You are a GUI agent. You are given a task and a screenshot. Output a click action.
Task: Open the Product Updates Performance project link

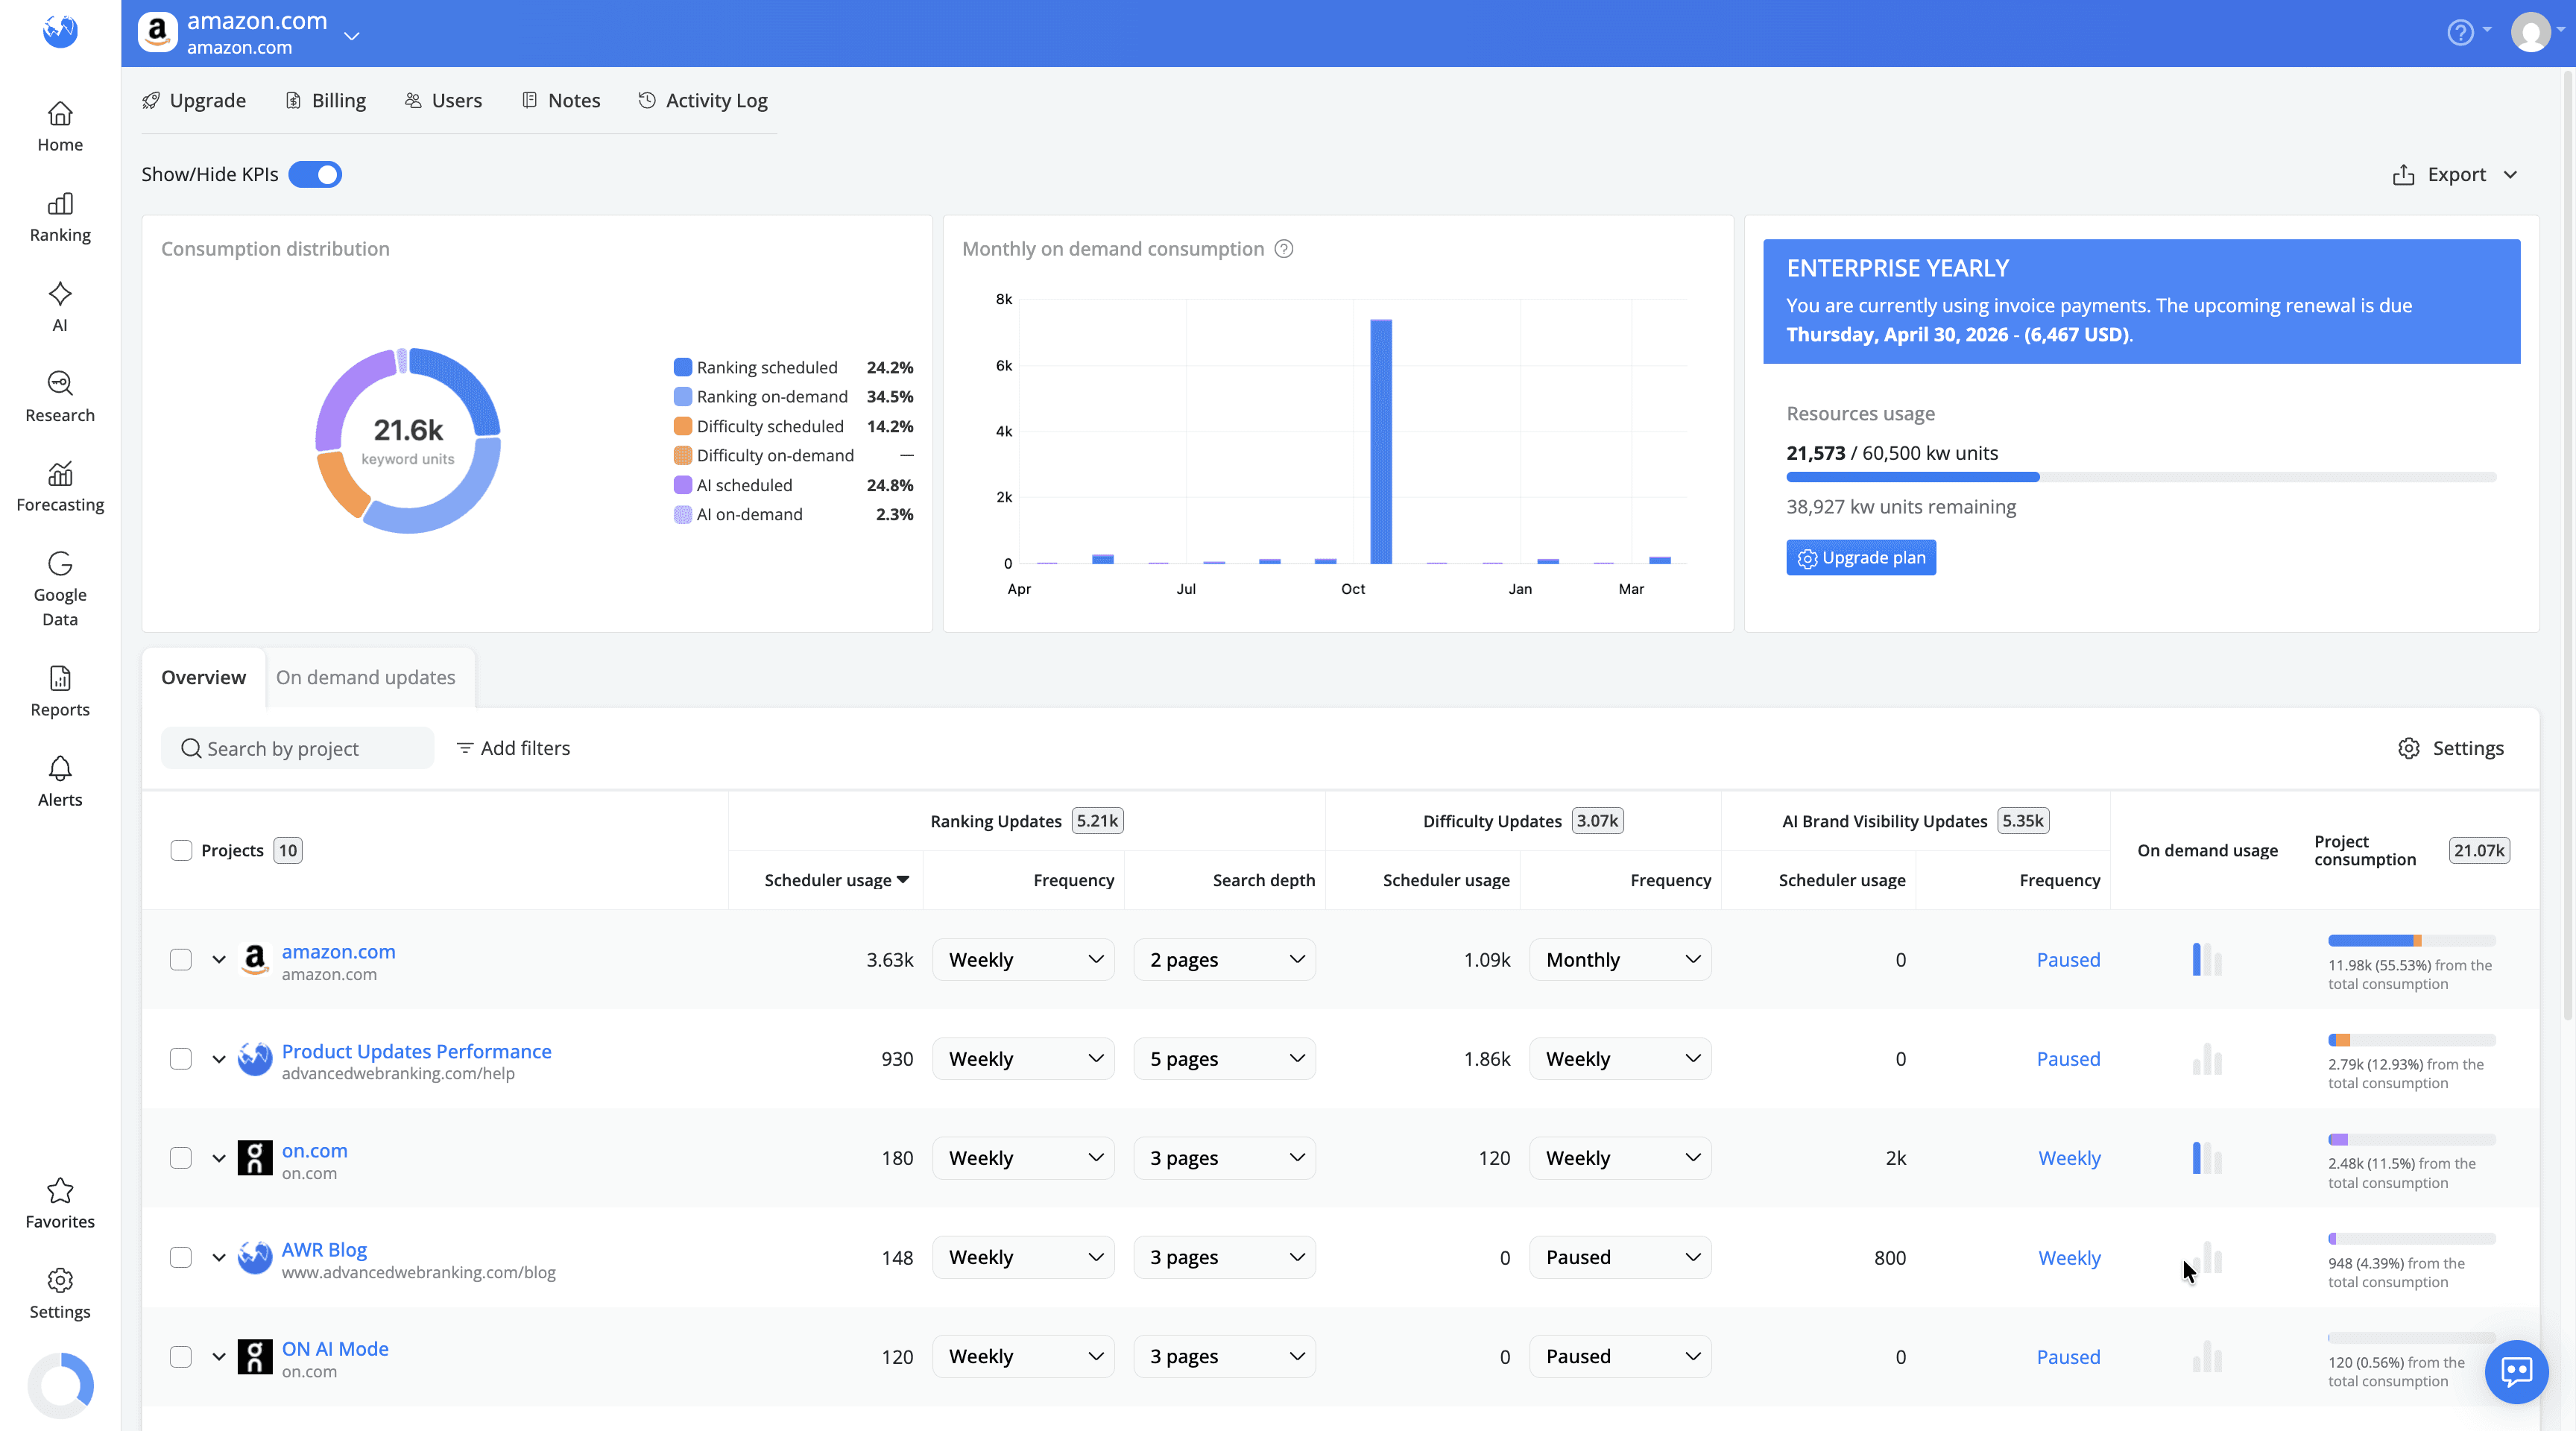click(x=416, y=1051)
